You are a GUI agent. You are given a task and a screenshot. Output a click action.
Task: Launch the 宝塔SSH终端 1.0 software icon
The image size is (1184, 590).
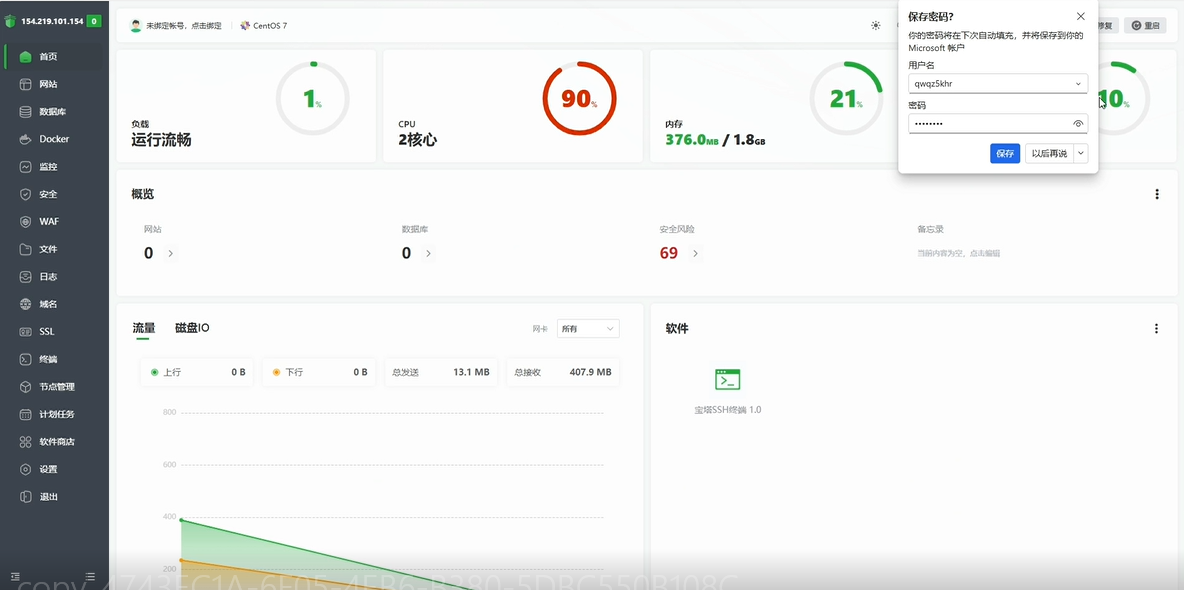727,380
